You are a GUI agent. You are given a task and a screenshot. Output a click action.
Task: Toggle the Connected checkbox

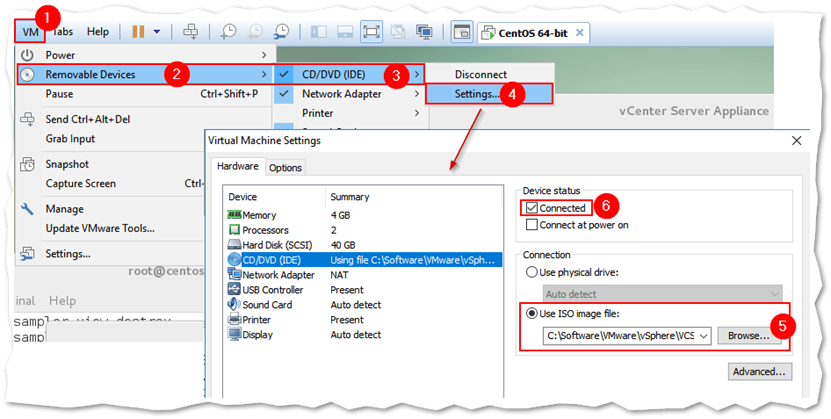[532, 208]
